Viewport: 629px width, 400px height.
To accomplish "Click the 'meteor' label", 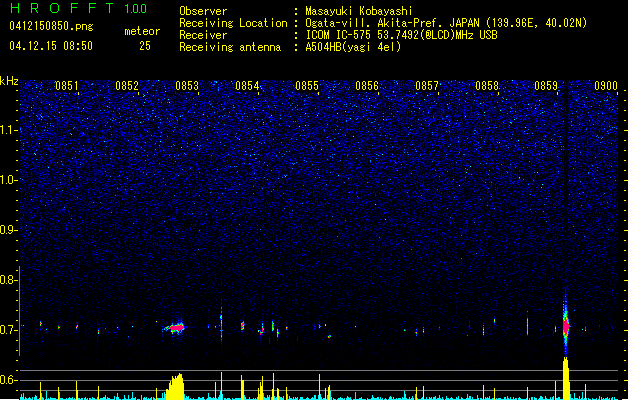I will [142, 31].
